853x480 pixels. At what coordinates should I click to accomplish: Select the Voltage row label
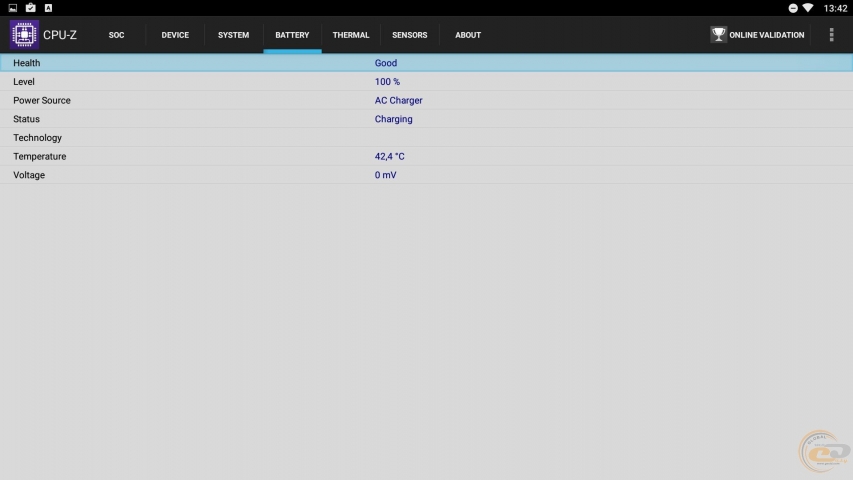(x=29, y=175)
